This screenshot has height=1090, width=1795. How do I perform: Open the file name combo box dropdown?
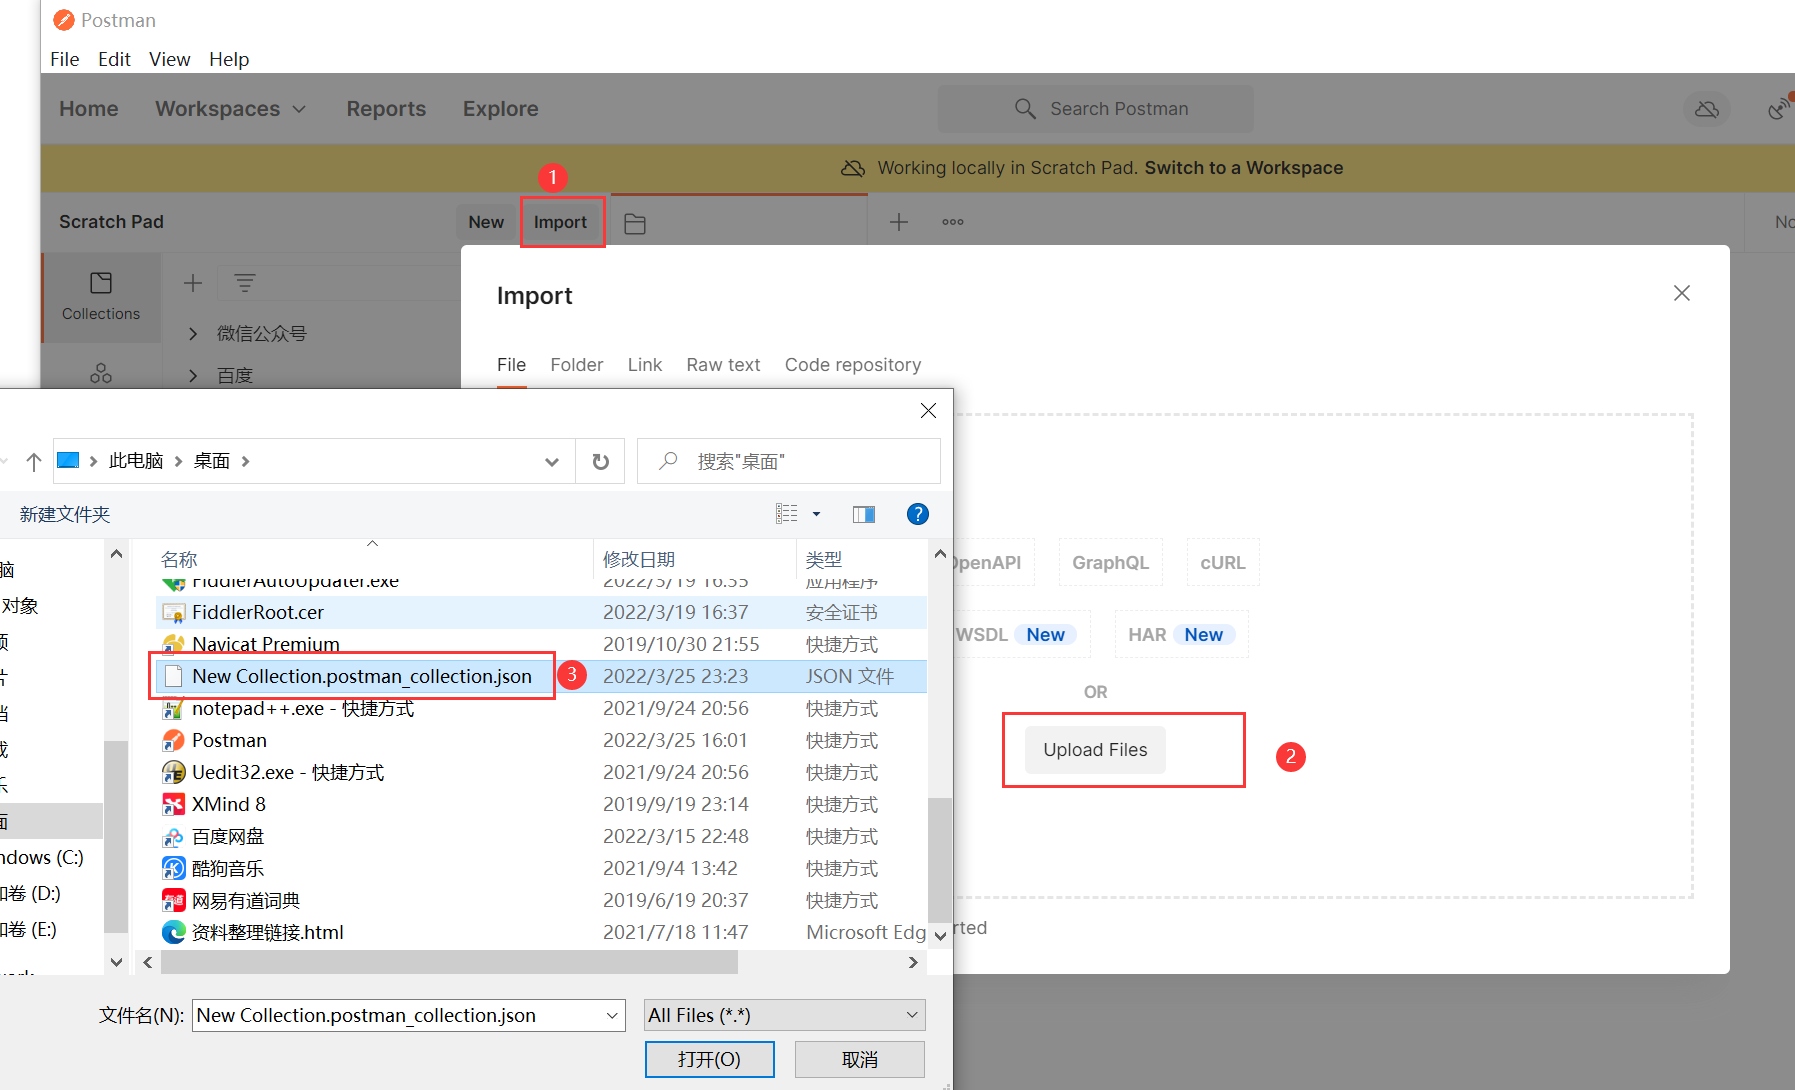(x=612, y=1015)
